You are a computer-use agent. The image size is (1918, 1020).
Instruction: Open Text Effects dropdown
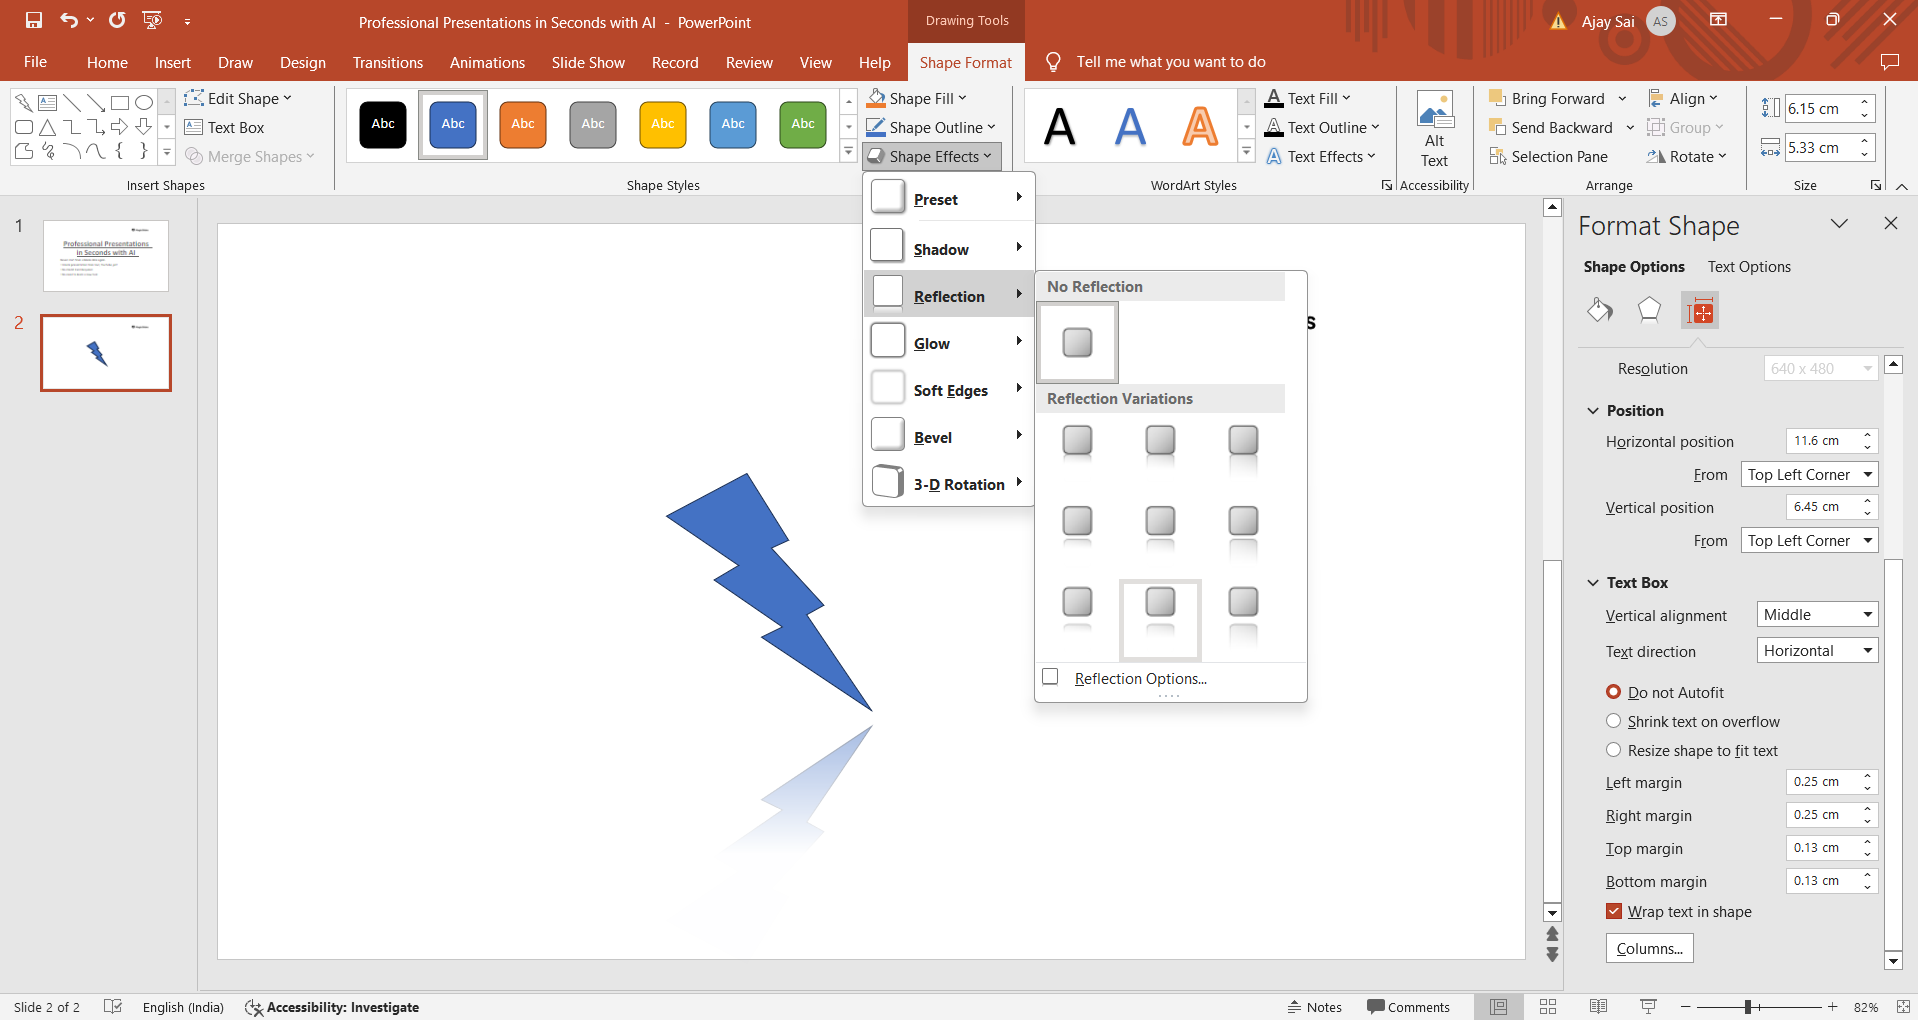point(1321,156)
